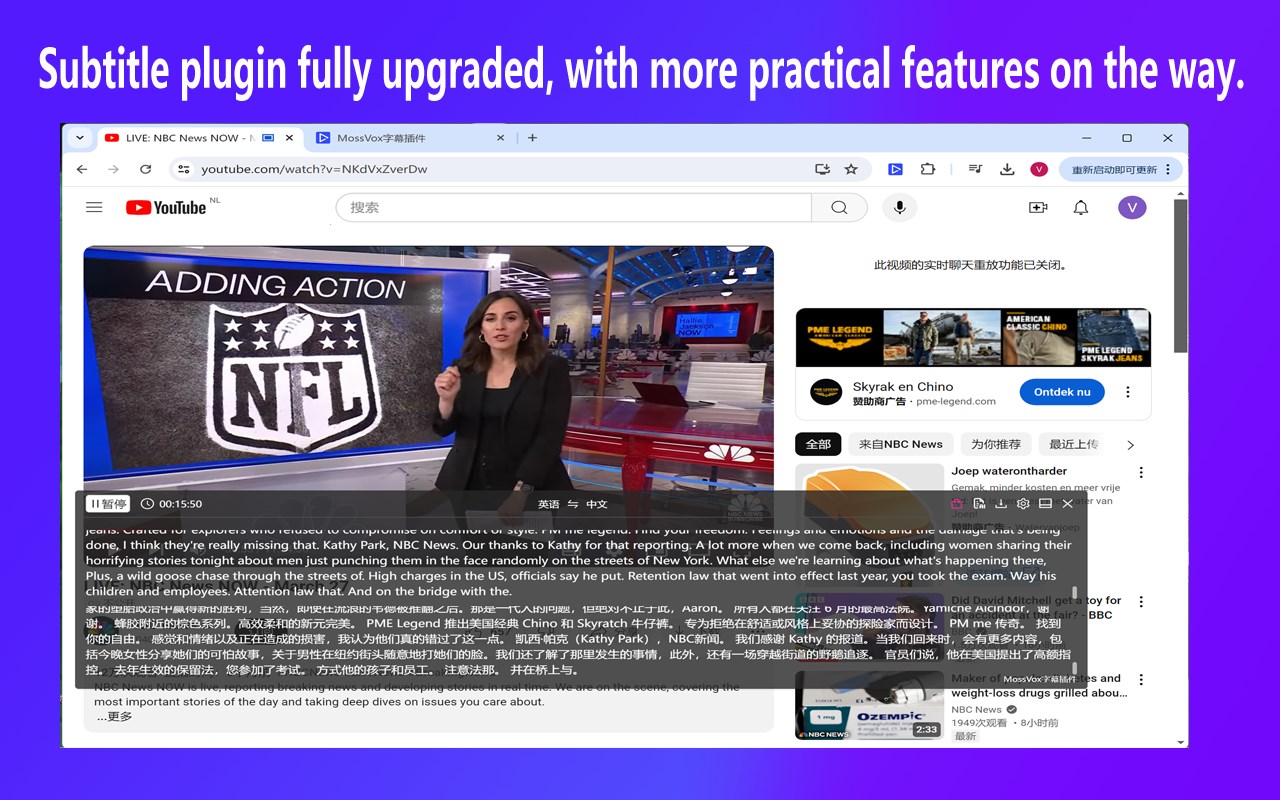Open options for Skyrak en Chino ad

click(1128, 392)
